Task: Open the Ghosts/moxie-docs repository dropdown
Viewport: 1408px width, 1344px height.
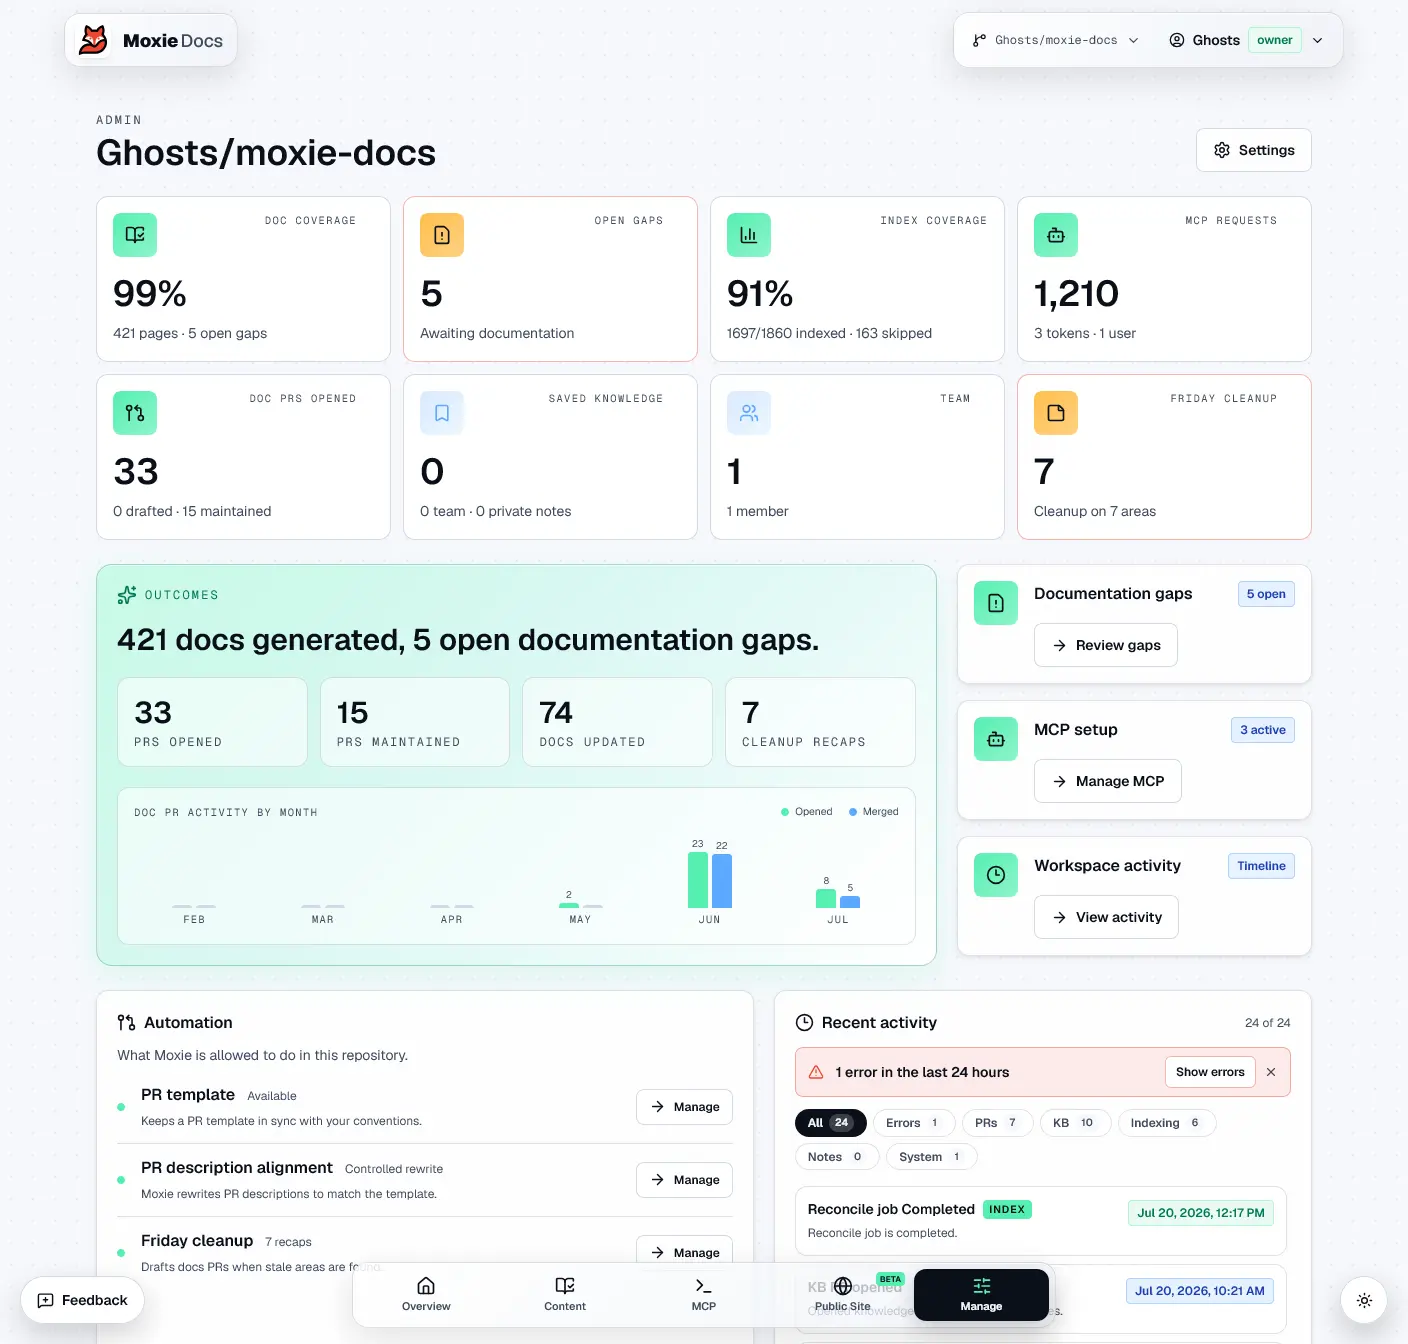Action: [1055, 40]
